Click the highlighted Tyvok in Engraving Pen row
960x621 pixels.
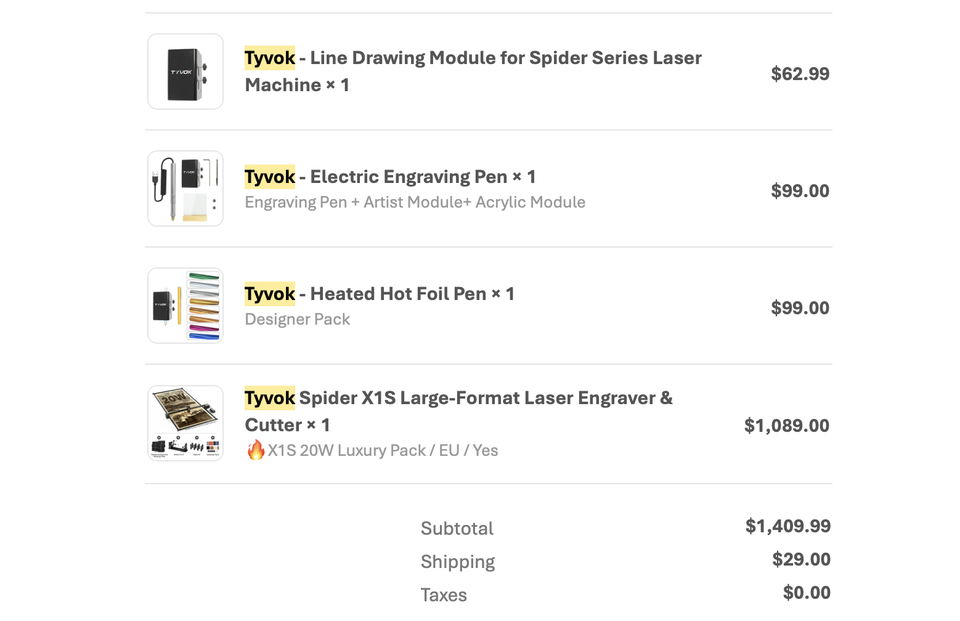click(269, 177)
